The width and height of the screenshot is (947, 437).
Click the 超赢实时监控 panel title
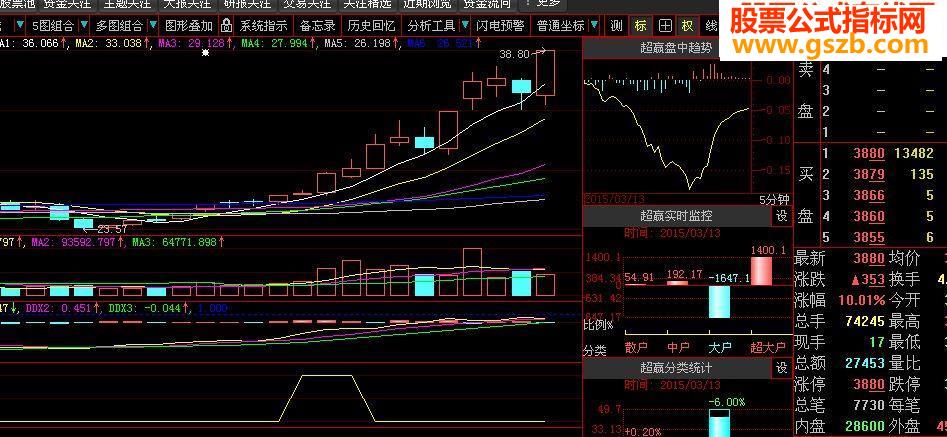pyautogui.click(x=676, y=215)
